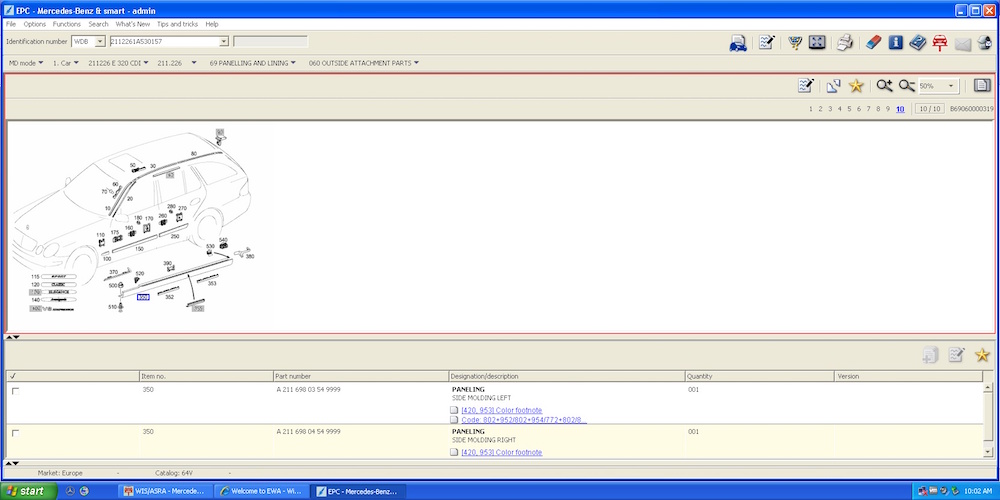Open the MD mode dropdown
The image size is (1000, 500).
[26, 63]
